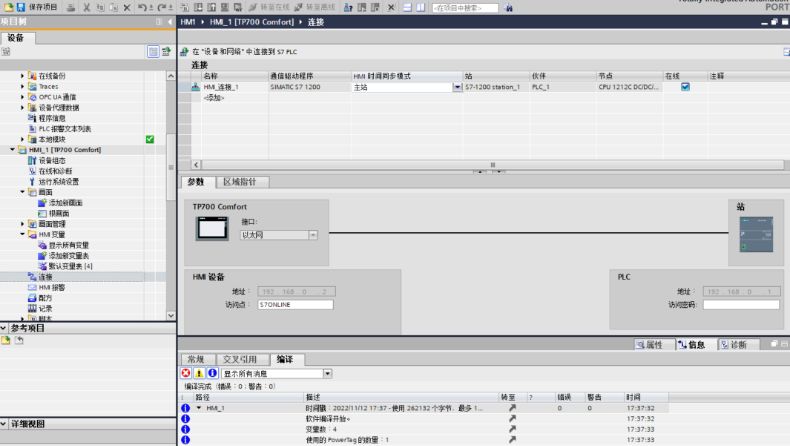The height and width of the screenshot is (446, 790).
Task: Click the copy icon in toolbar
Action: click(x=100, y=8)
